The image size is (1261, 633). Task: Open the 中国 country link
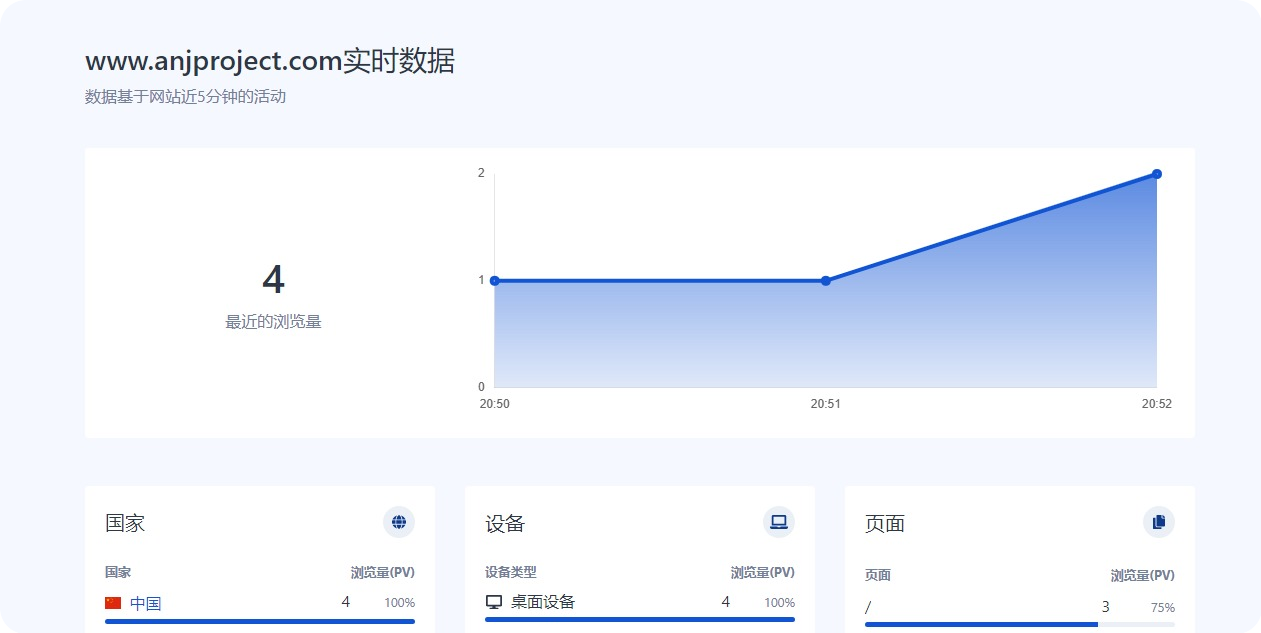click(145, 603)
